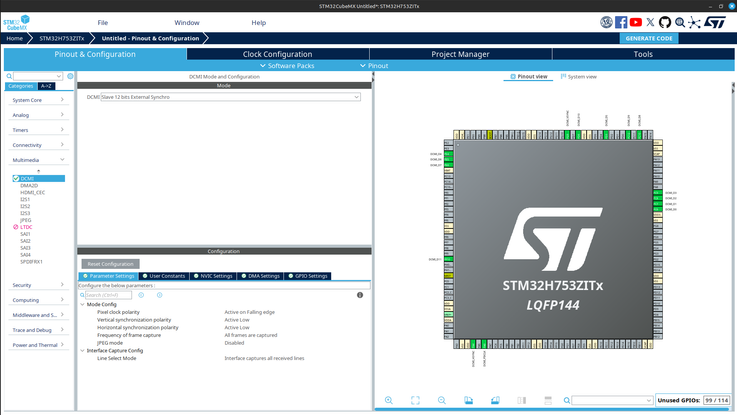Click the Reset Configuration button
Viewport: 737px width, 415px height.
[110, 264]
